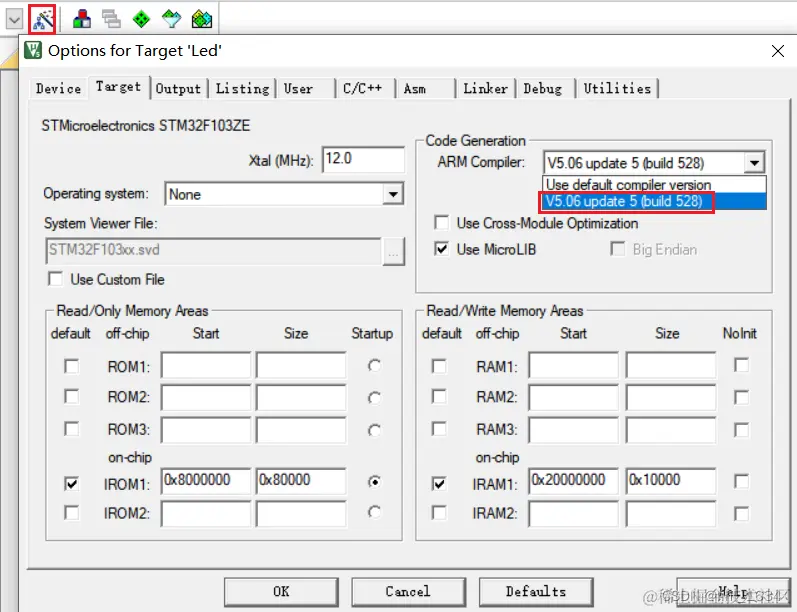Check the ROM1 default checkbox
The width and height of the screenshot is (797, 612).
tap(72, 366)
